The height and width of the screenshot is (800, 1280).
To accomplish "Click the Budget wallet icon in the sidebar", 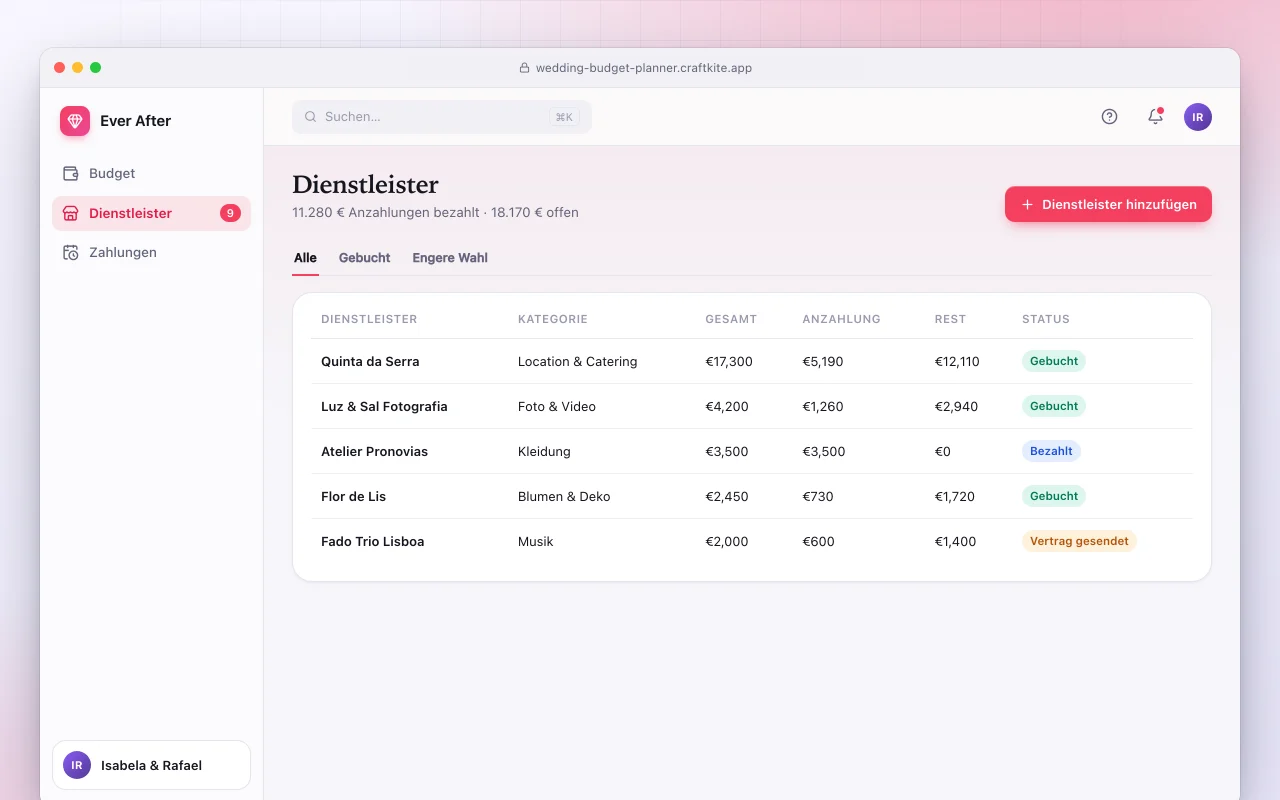I will tap(71, 173).
